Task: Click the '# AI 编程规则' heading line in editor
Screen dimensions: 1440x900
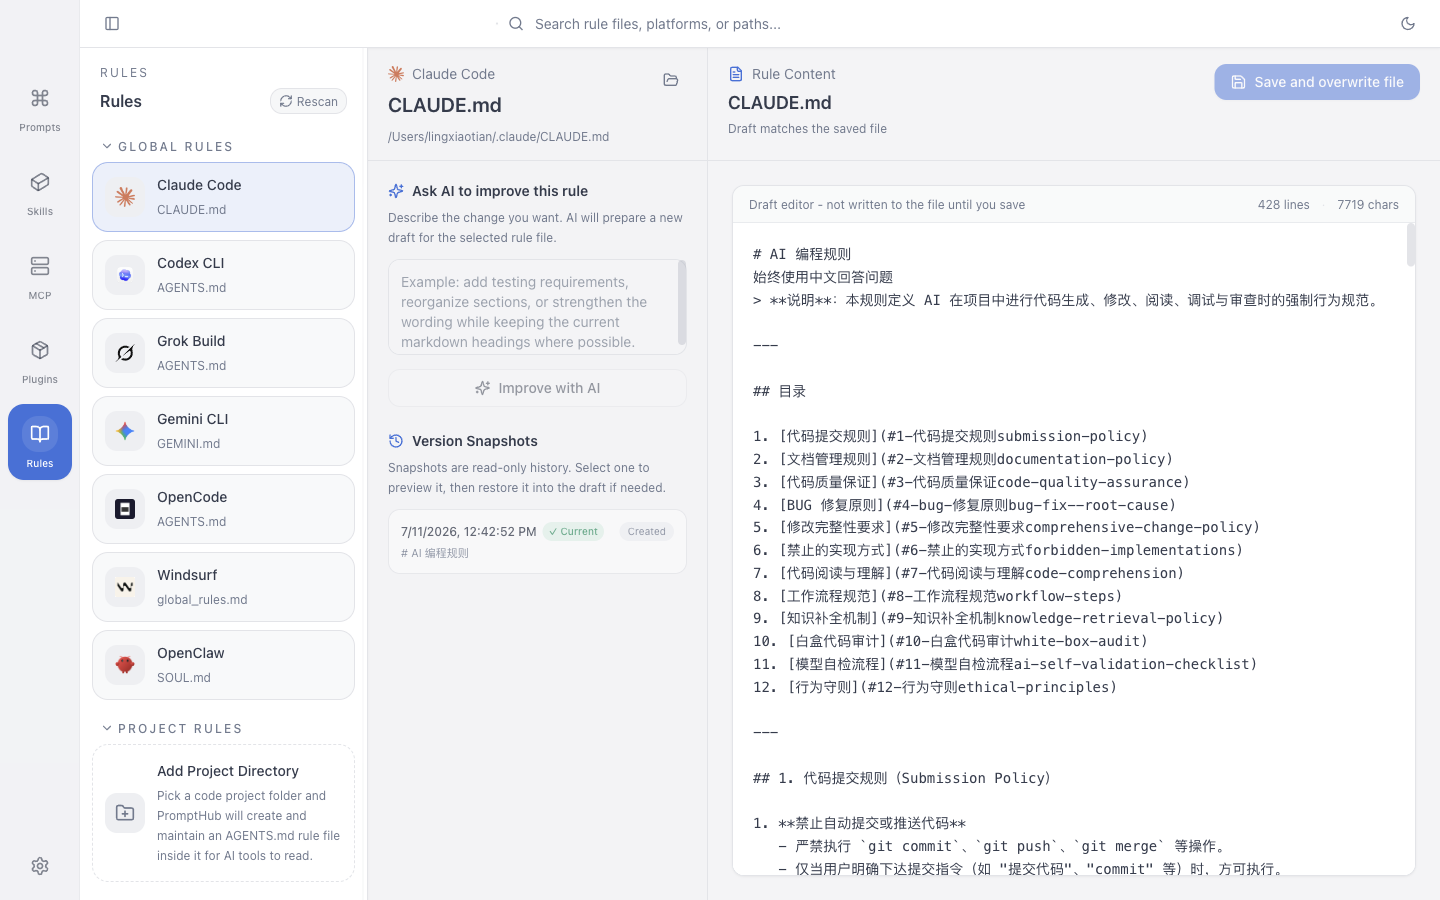Action: [x=802, y=254]
